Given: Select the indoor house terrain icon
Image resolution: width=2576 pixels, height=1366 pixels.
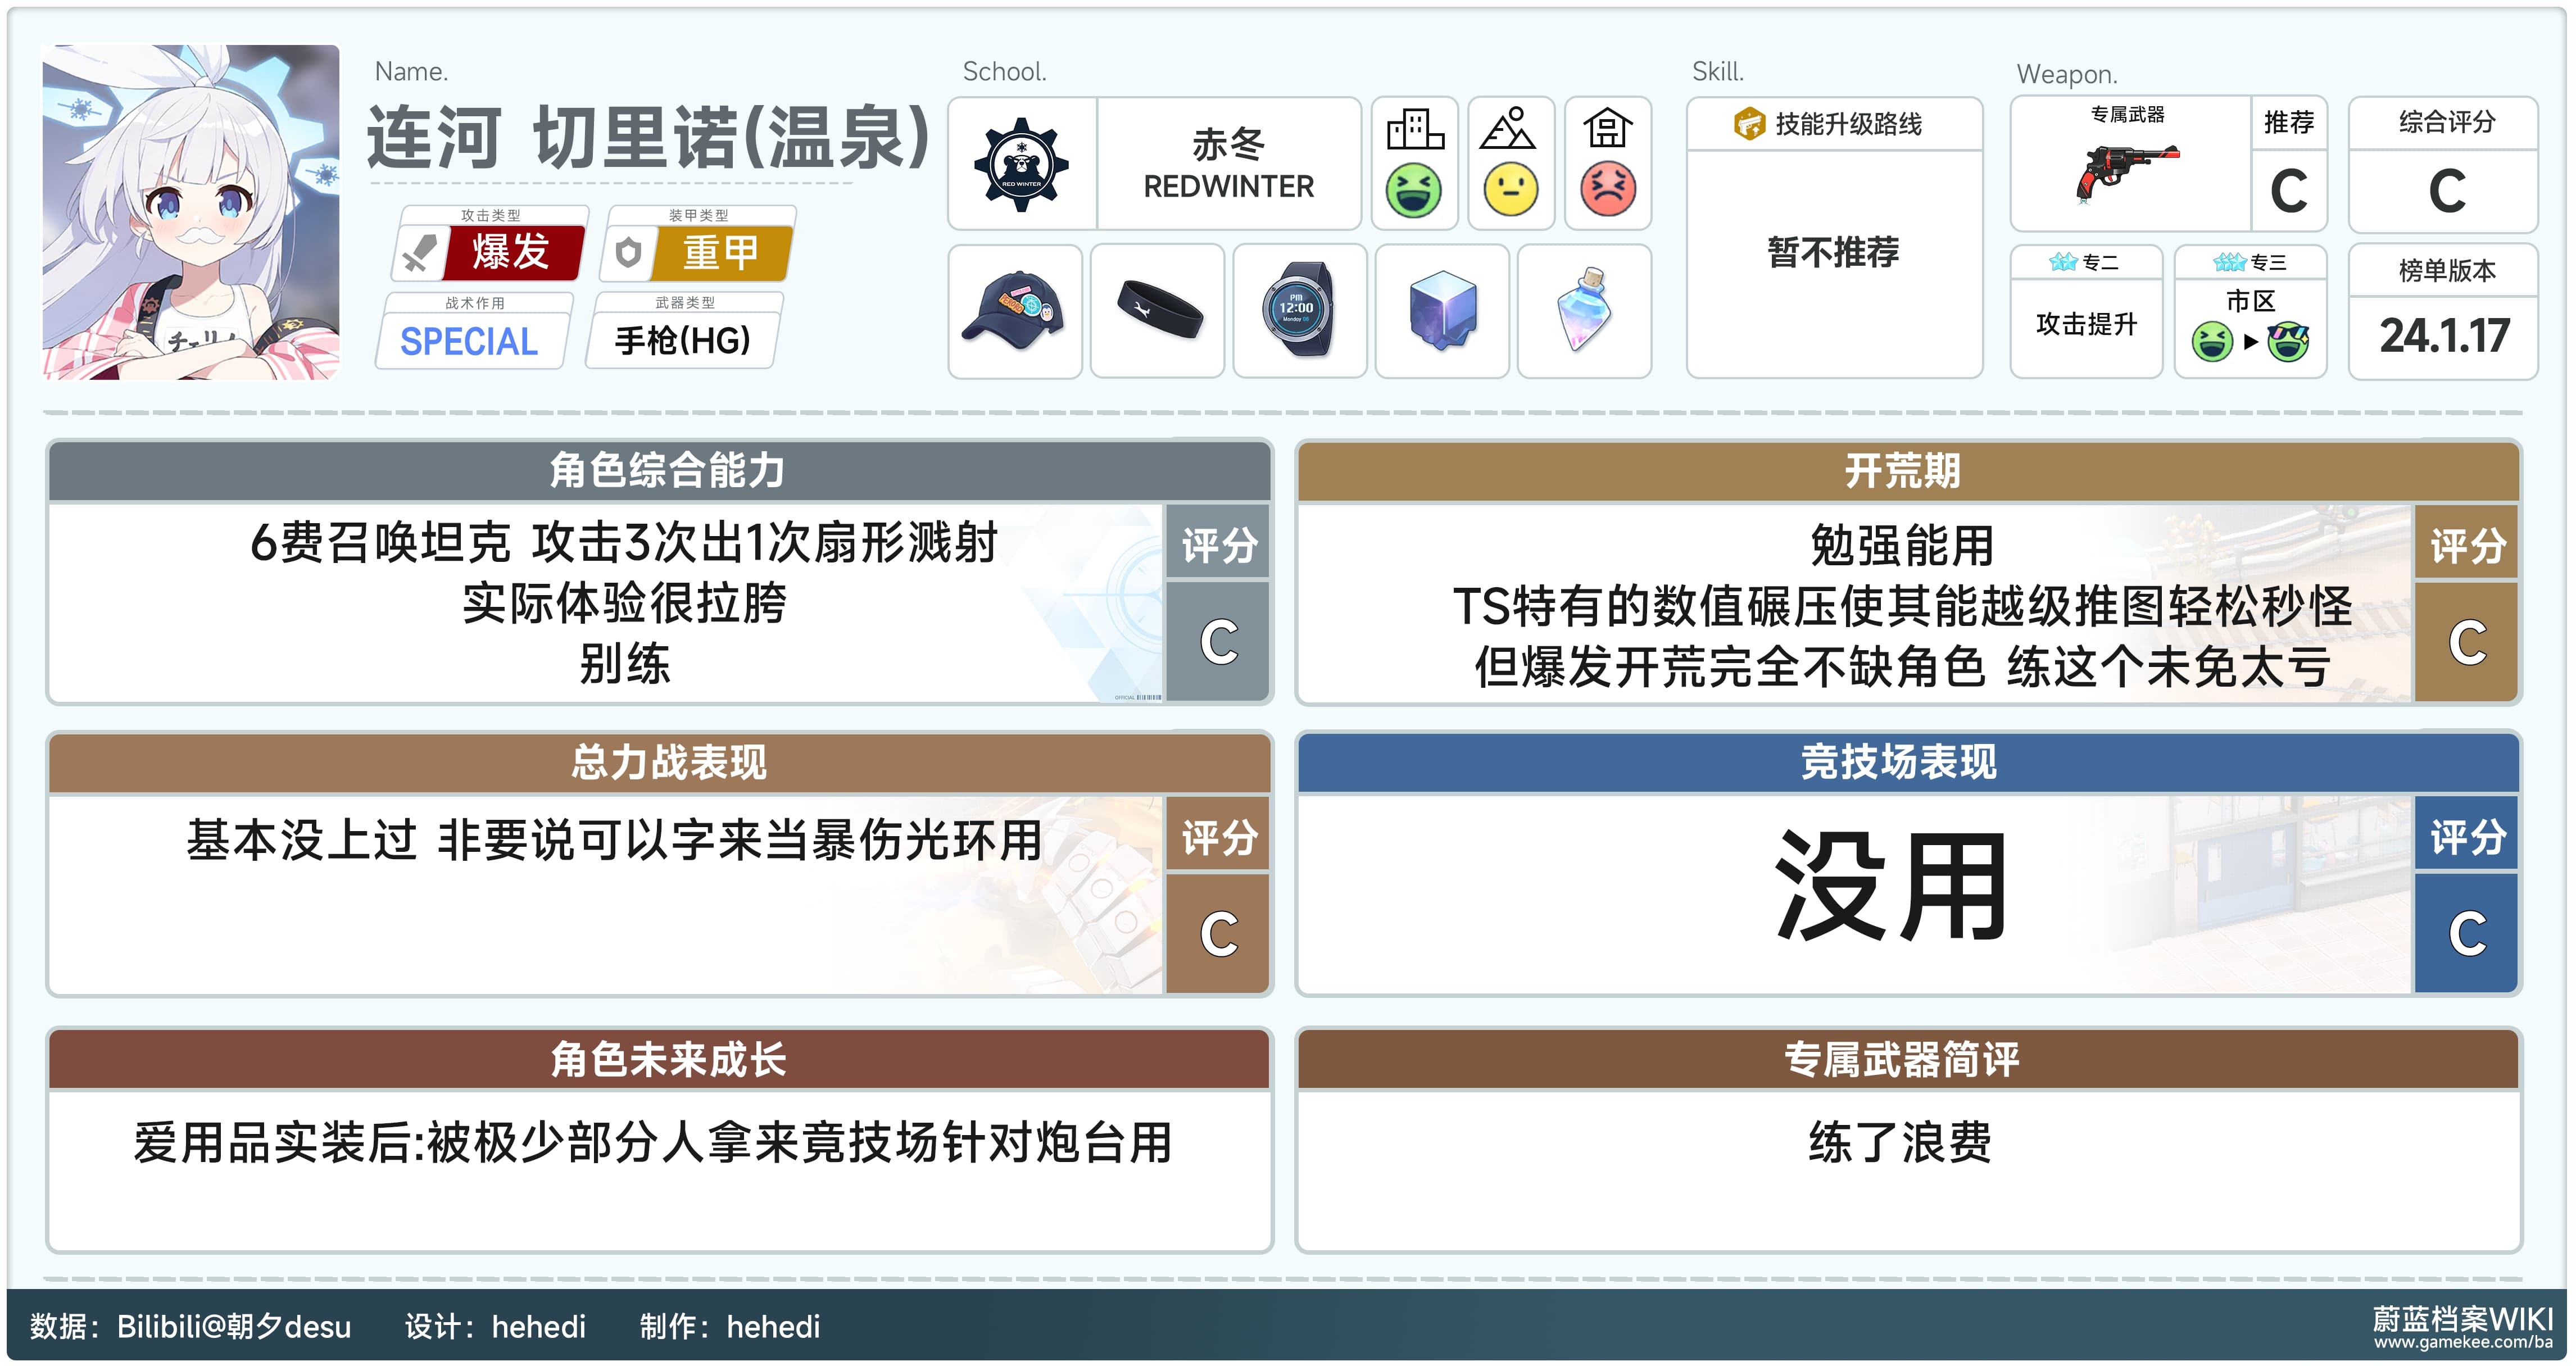Looking at the screenshot, I should pos(1607,129).
